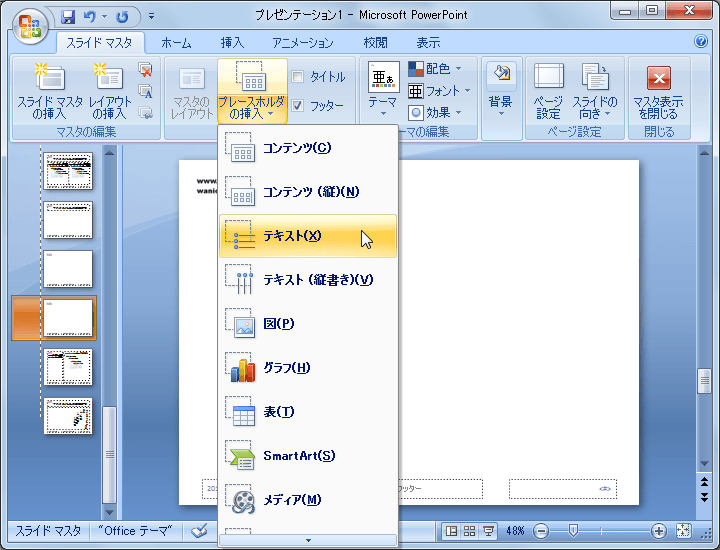The image size is (720, 550).
Task: Open the スライドの向き orientation dropdown
Action: pos(595,91)
